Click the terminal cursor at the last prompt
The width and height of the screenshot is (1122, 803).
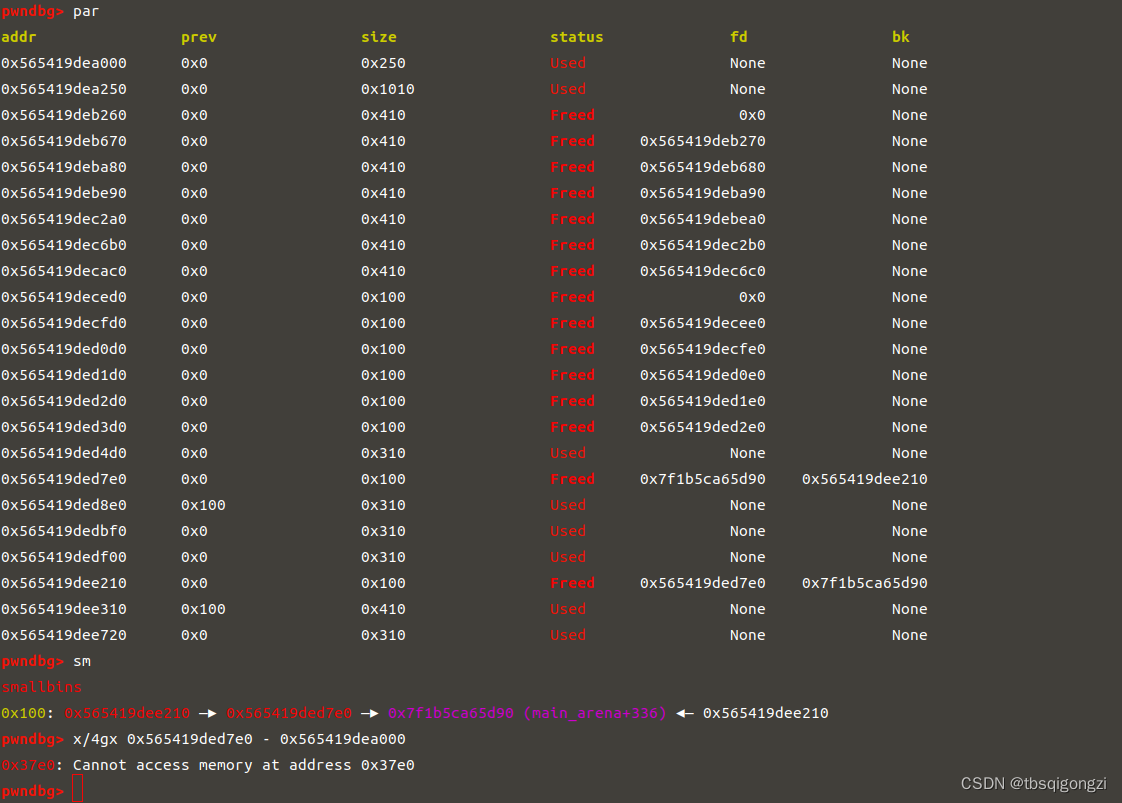tap(78, 790)
